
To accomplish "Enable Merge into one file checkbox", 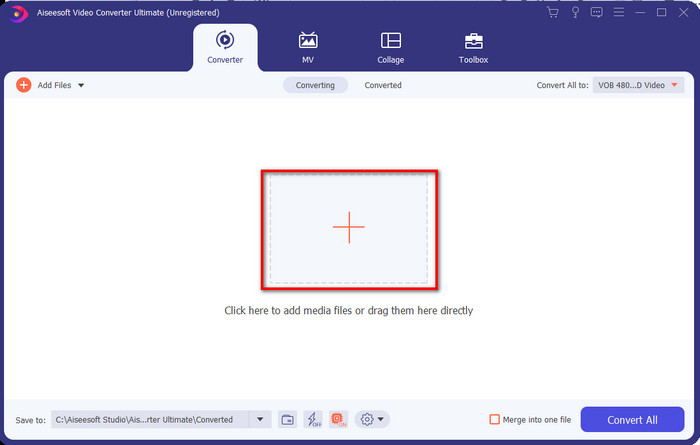I will (494, 420).
